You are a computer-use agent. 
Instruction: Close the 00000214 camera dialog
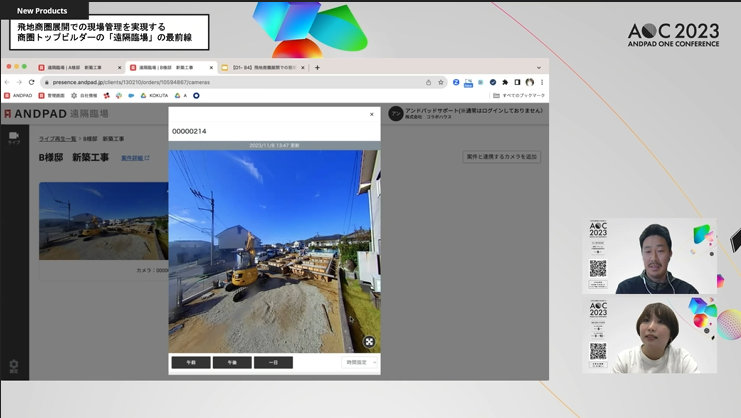pyautogui.click(x=371, y=114)
